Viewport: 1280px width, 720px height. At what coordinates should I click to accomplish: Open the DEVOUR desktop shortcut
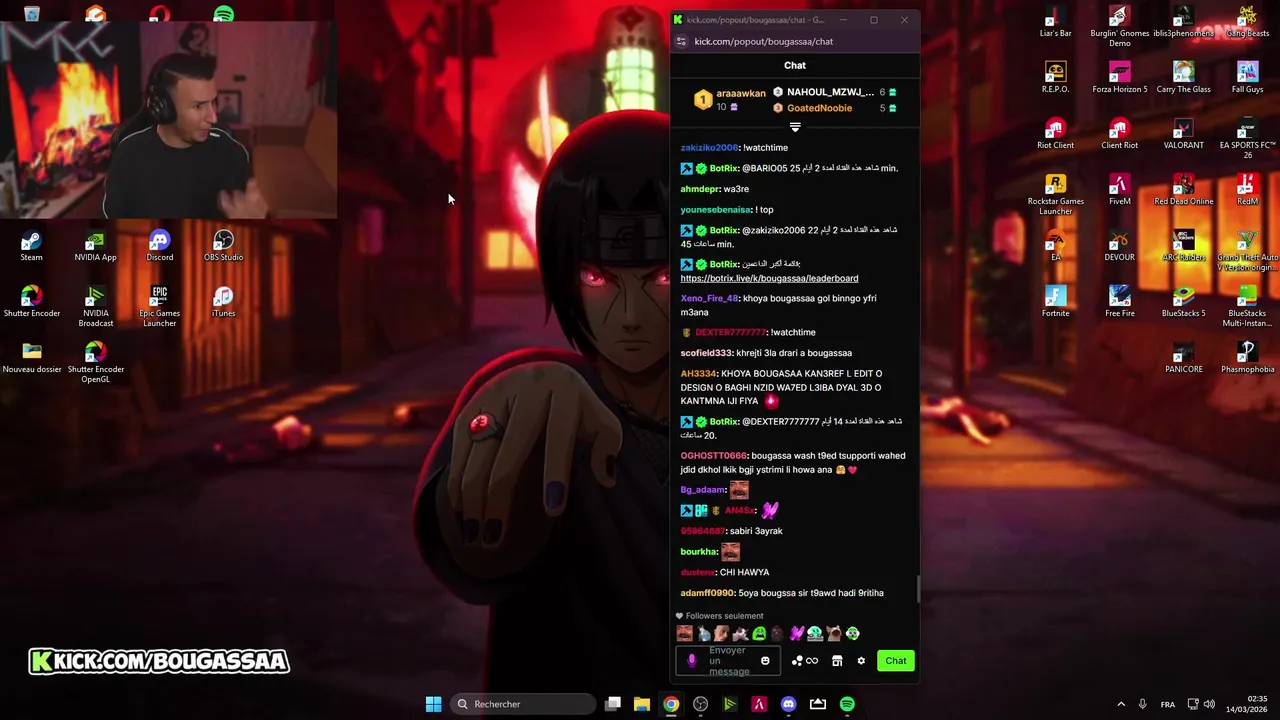coord(1119,246)
